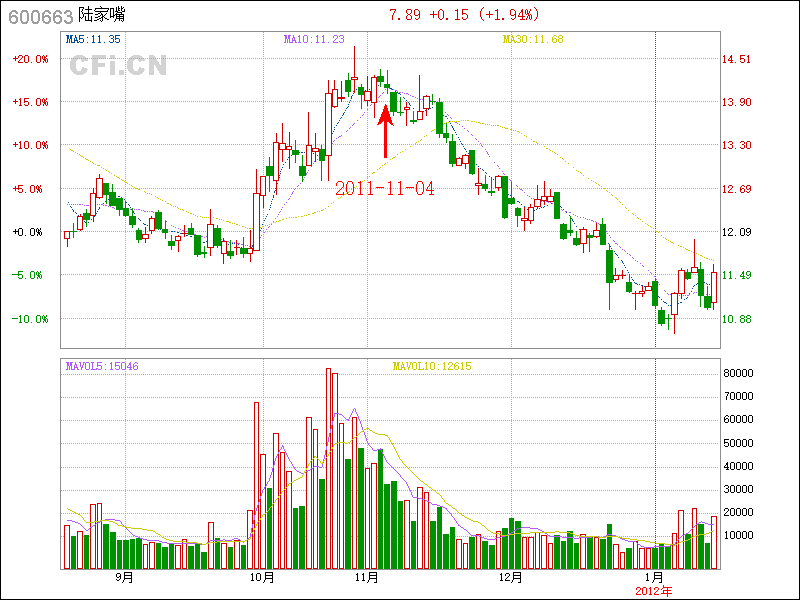
Task: Select the MAVOL10:12615 volume label
Action: (432, 366)
